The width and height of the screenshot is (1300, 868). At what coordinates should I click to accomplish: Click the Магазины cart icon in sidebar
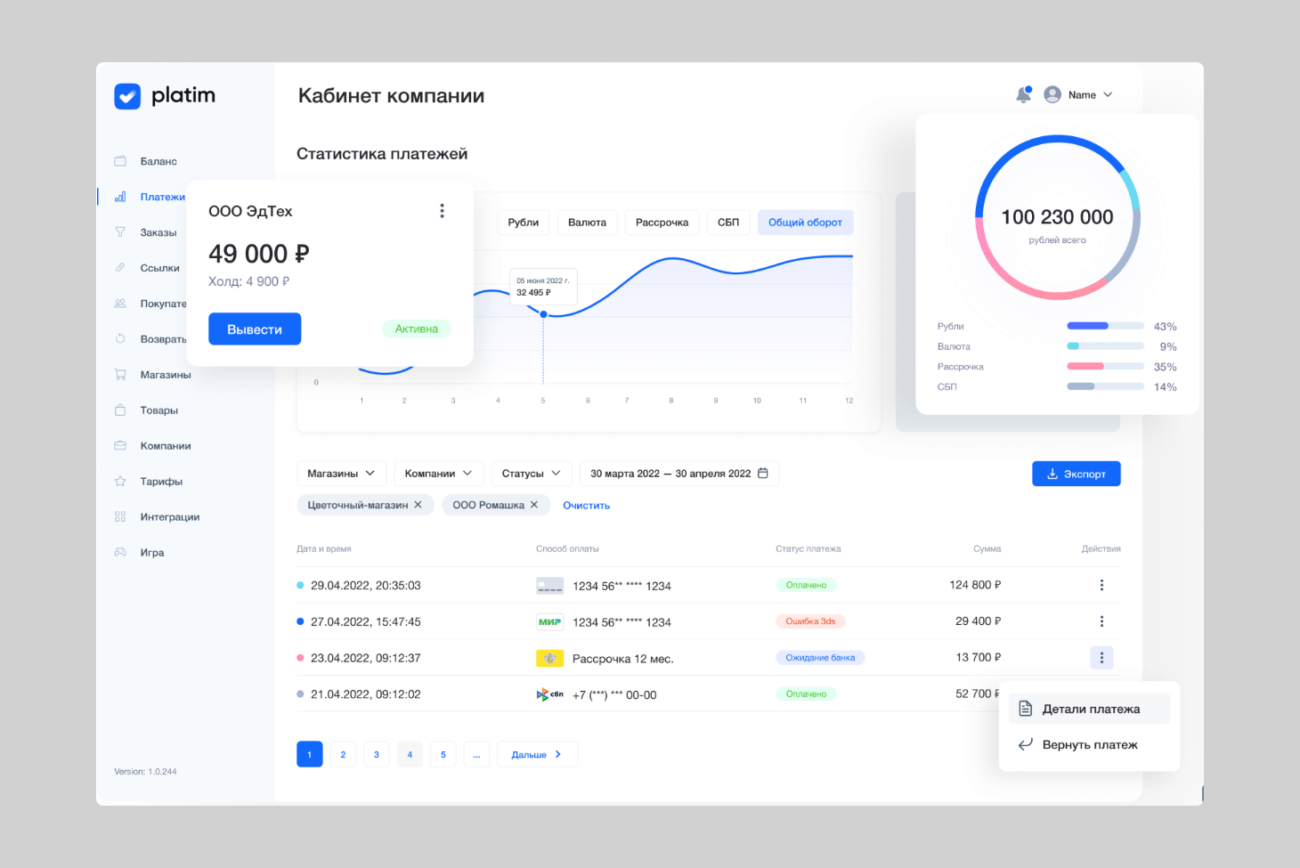click(x=120, y=375)
